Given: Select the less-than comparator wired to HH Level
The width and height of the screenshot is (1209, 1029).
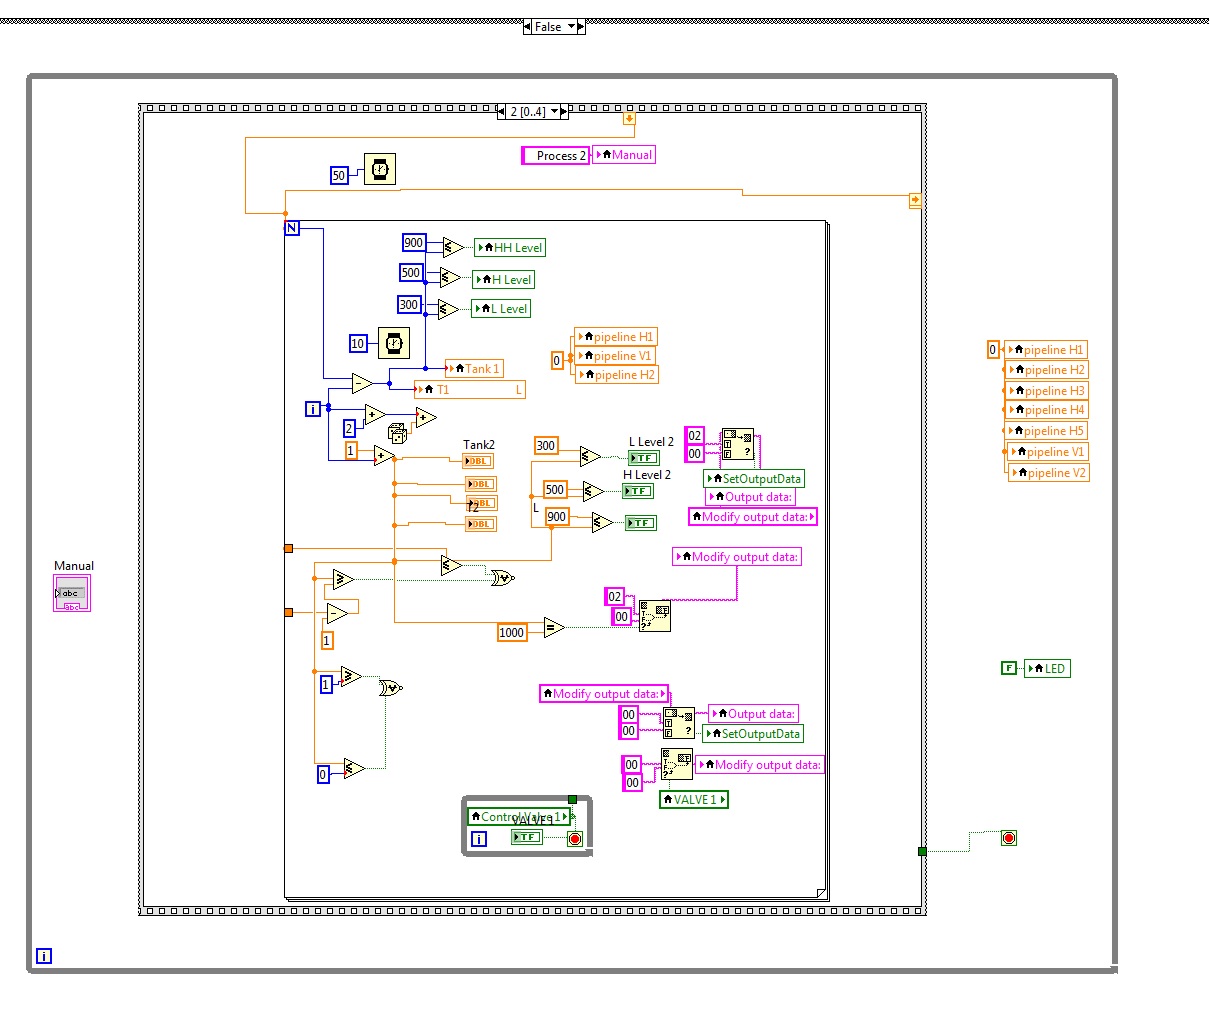Looking at the screenshot, I should [452, 247].
